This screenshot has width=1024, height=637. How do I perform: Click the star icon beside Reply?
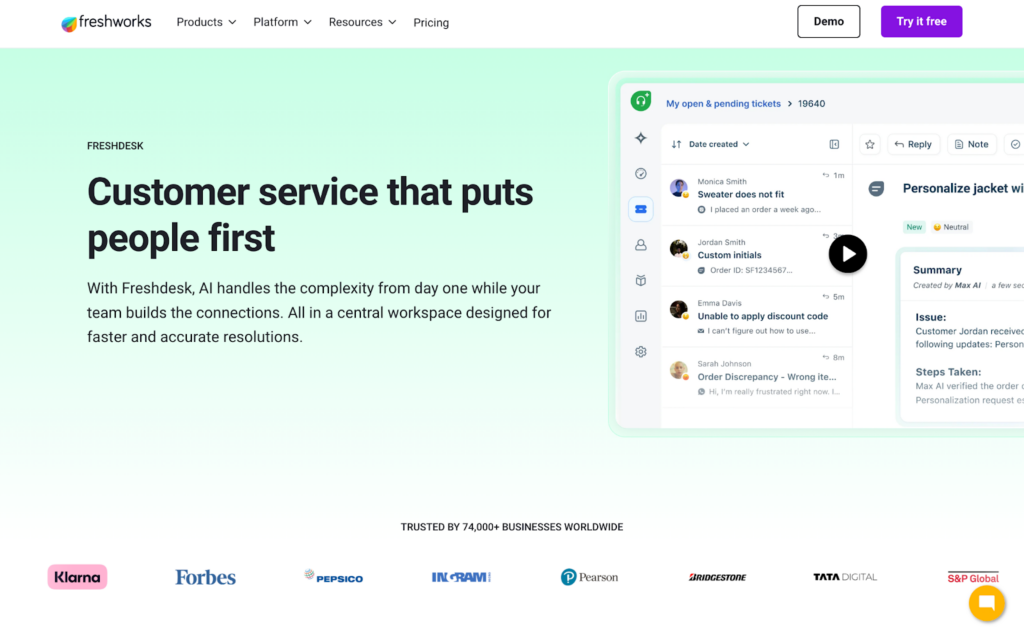click(x=870, y=144)
